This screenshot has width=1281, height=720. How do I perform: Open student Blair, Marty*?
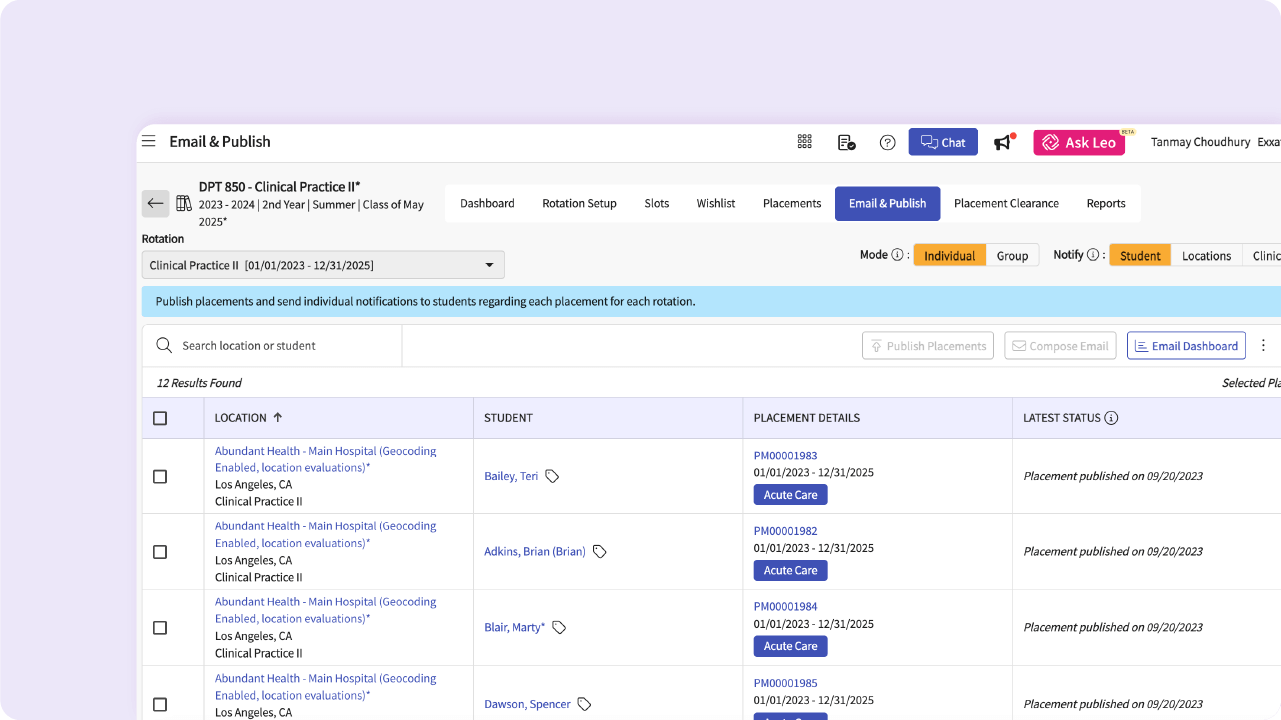point(515,627)
